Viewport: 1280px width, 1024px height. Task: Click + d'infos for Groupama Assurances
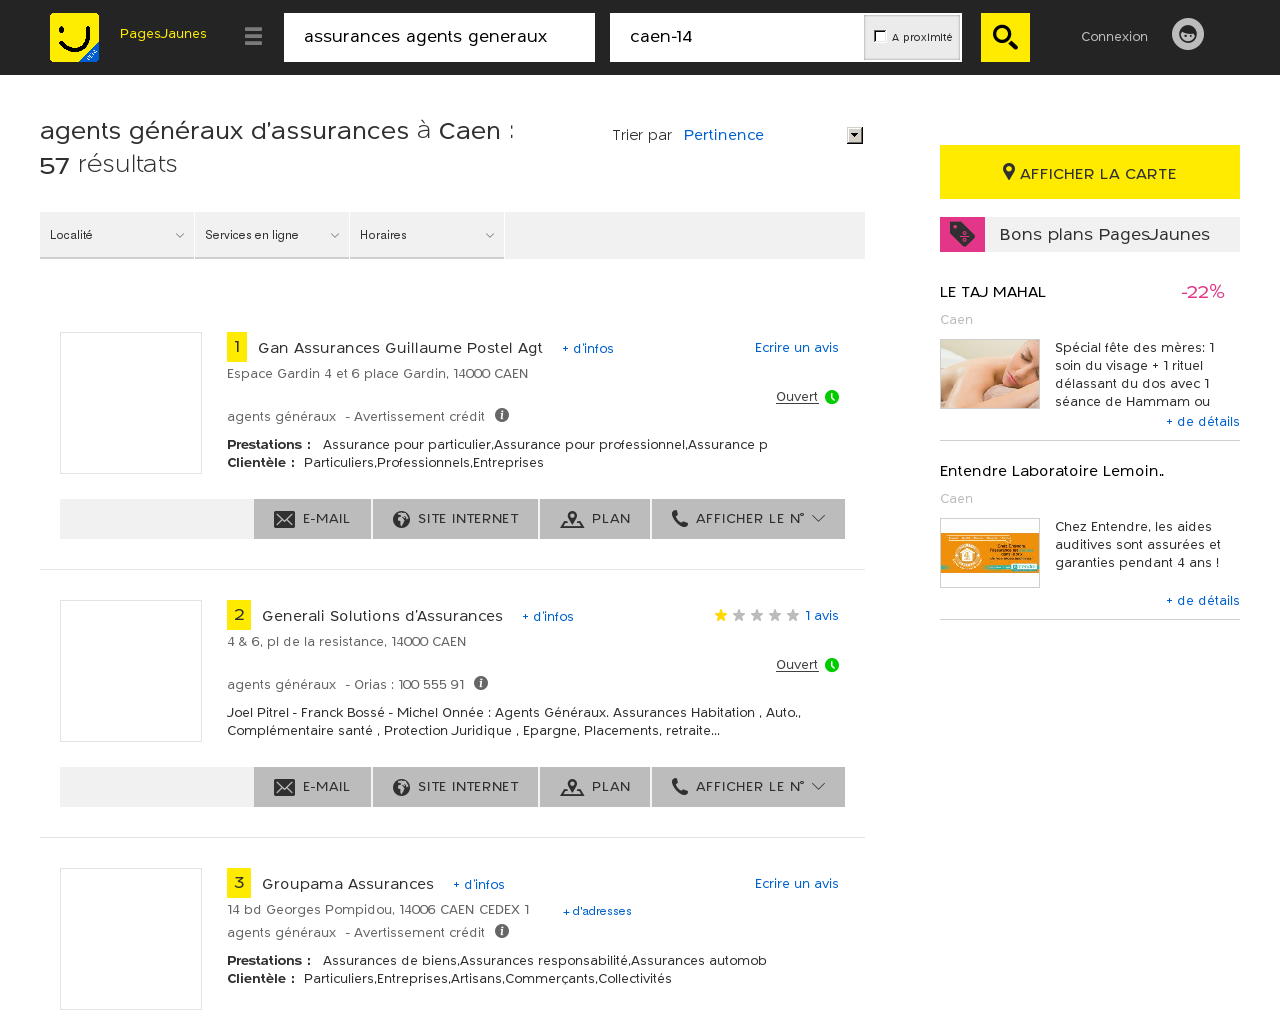click(x=479, y=885)
